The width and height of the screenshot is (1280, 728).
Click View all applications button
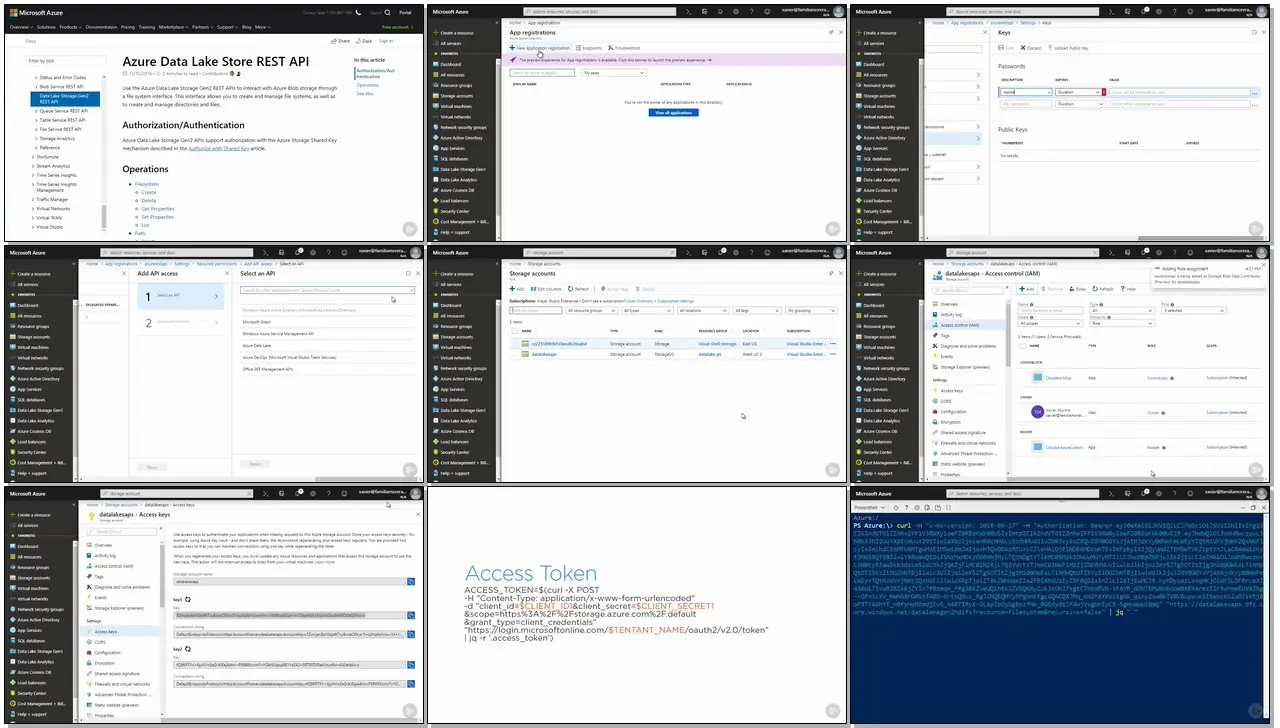(674, 112)
